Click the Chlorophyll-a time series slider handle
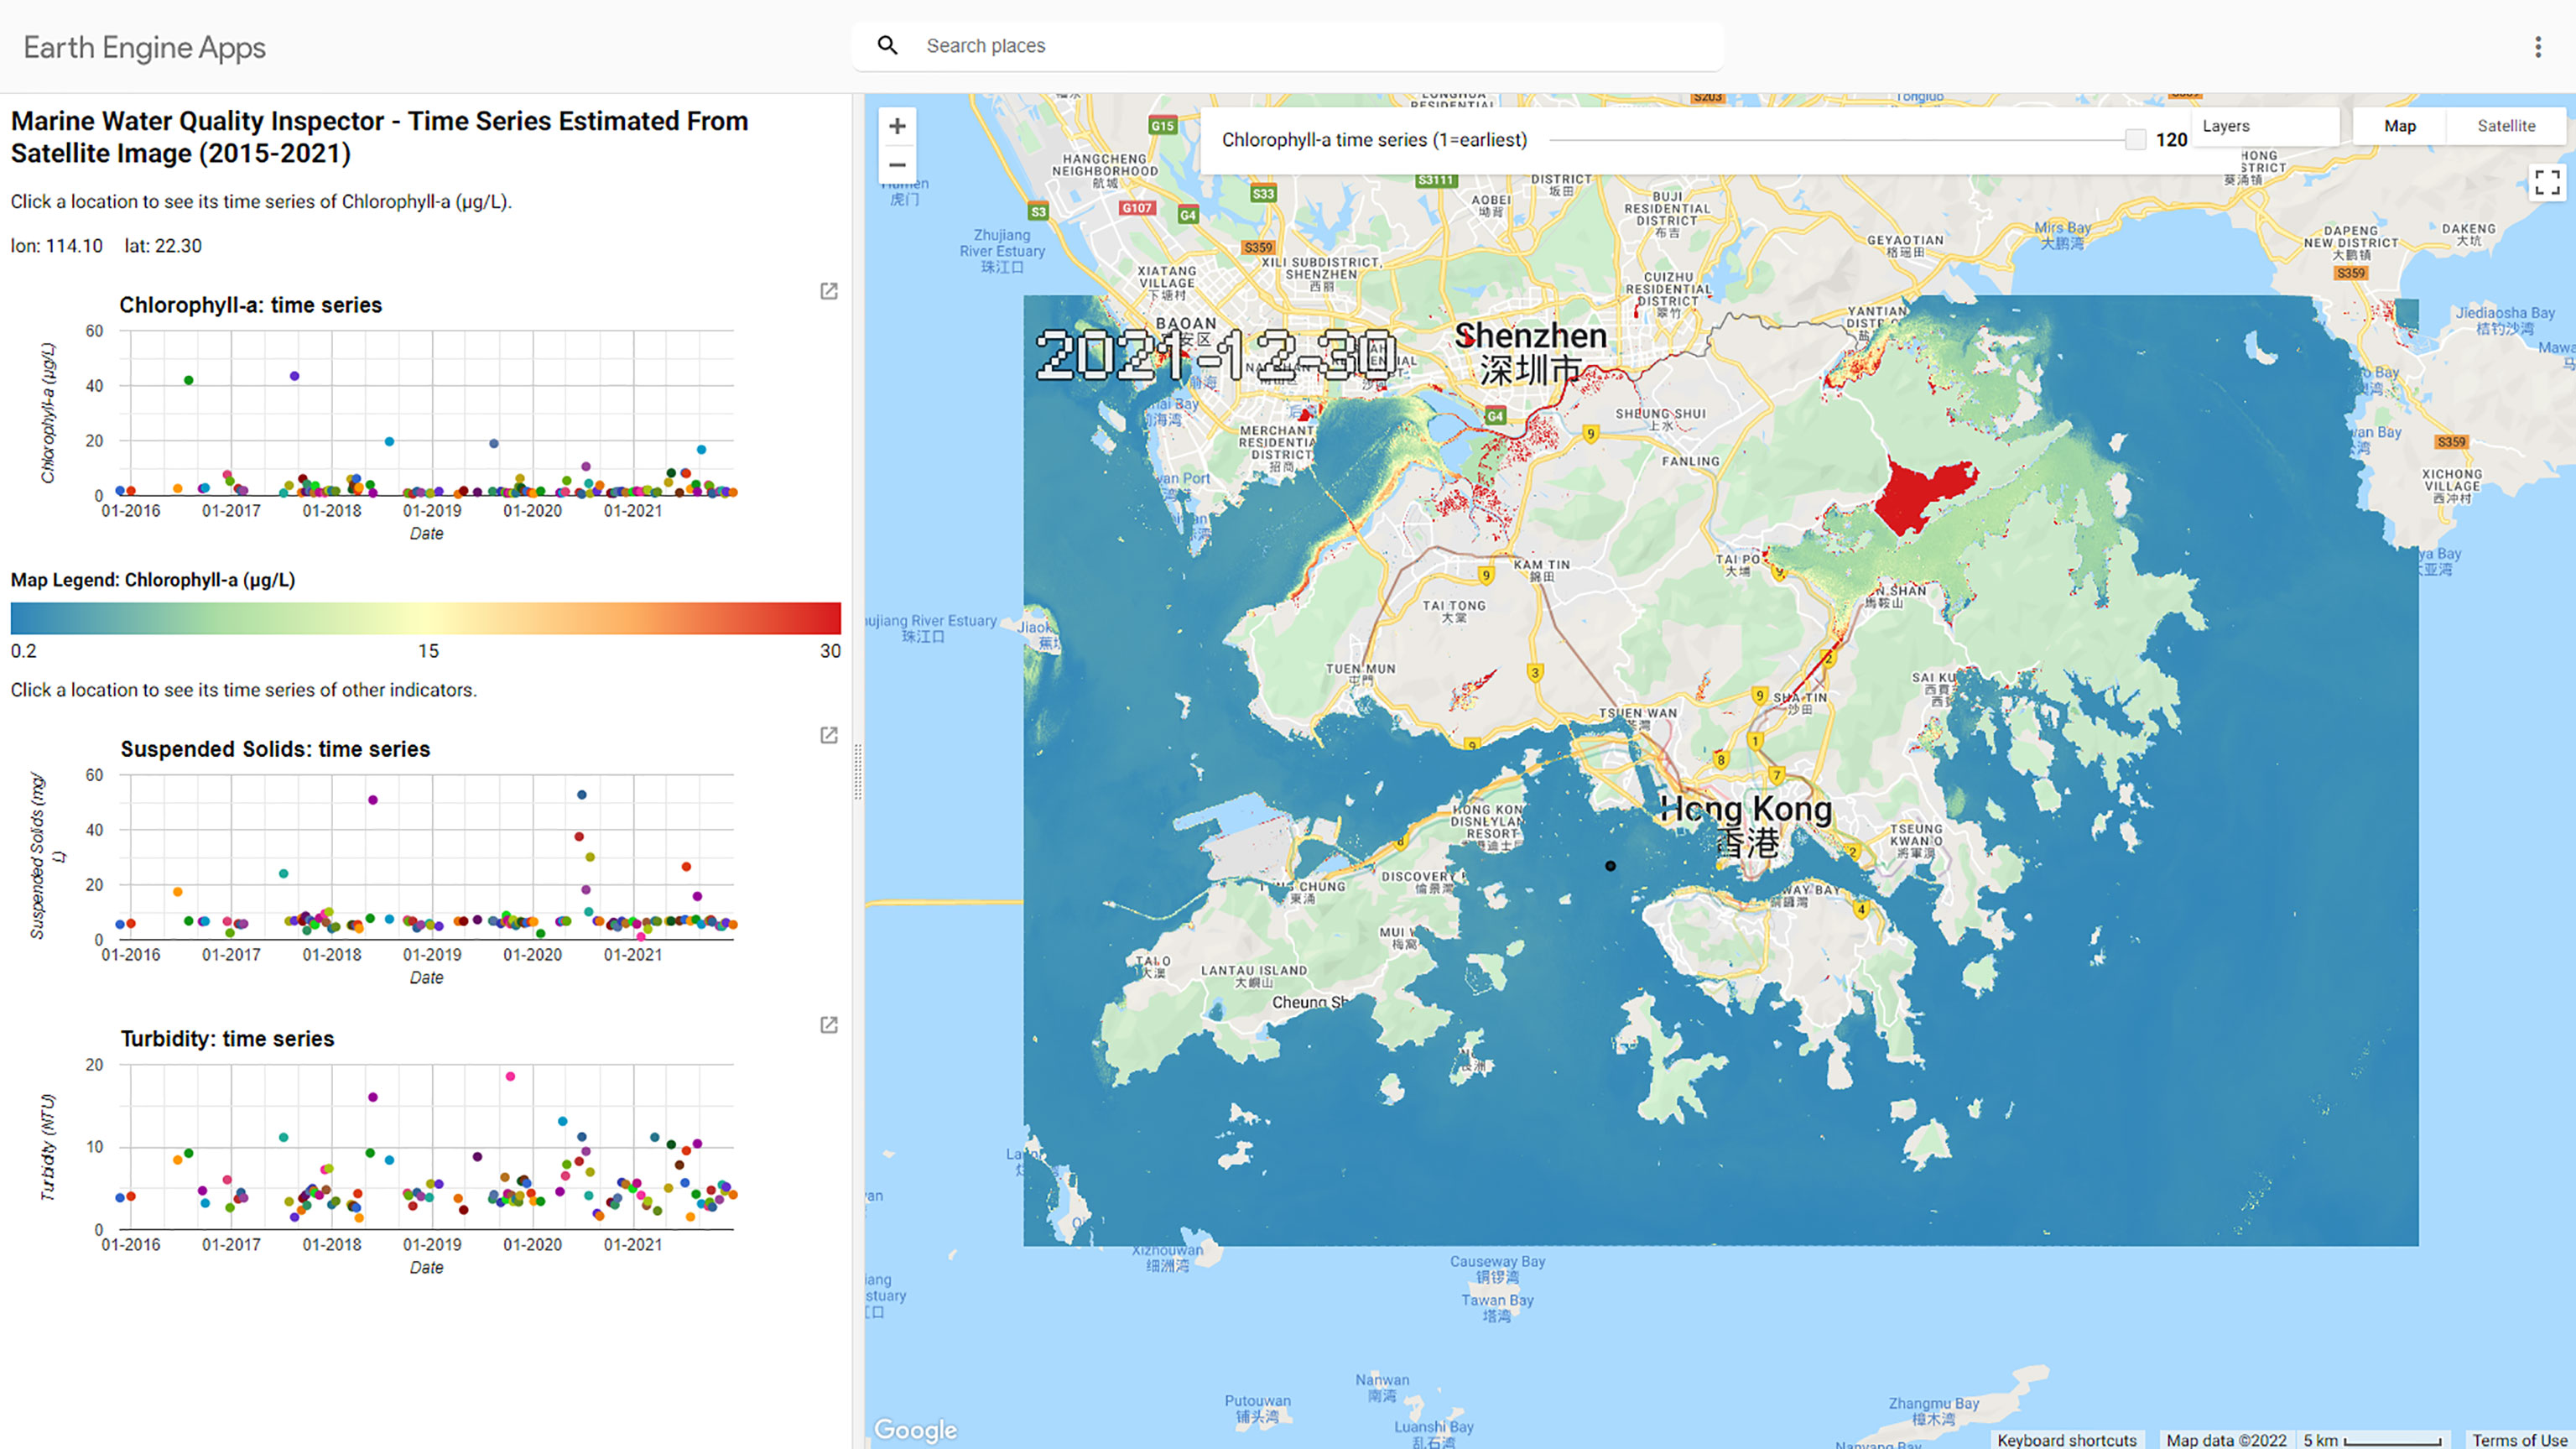 pos(2135,140)
